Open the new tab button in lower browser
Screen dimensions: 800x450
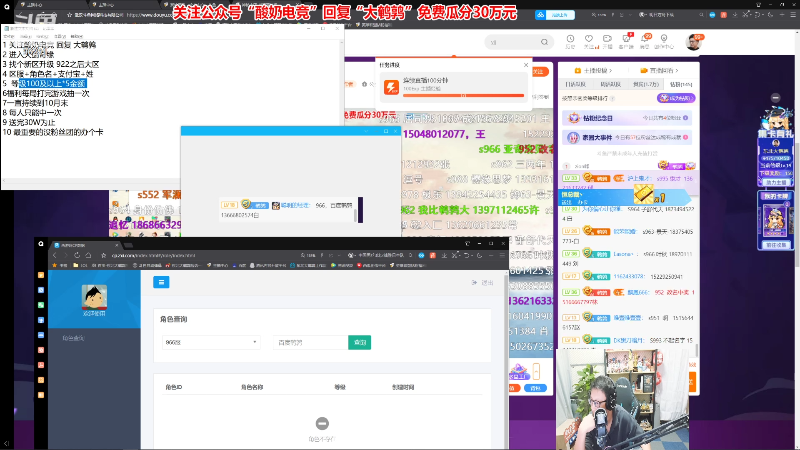coord(129,245)
